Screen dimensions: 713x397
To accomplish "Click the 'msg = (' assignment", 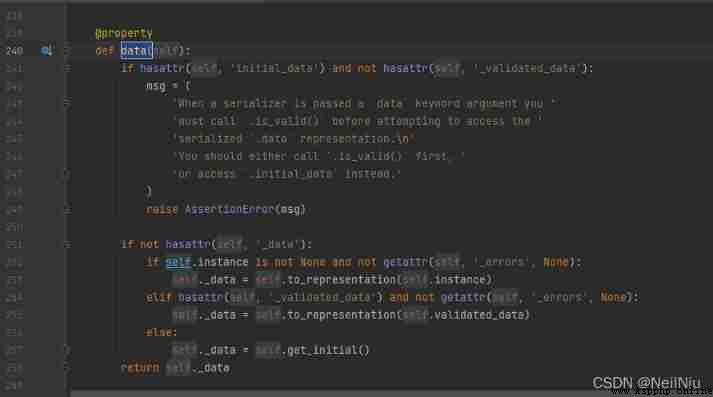I will tap(168, 86).
